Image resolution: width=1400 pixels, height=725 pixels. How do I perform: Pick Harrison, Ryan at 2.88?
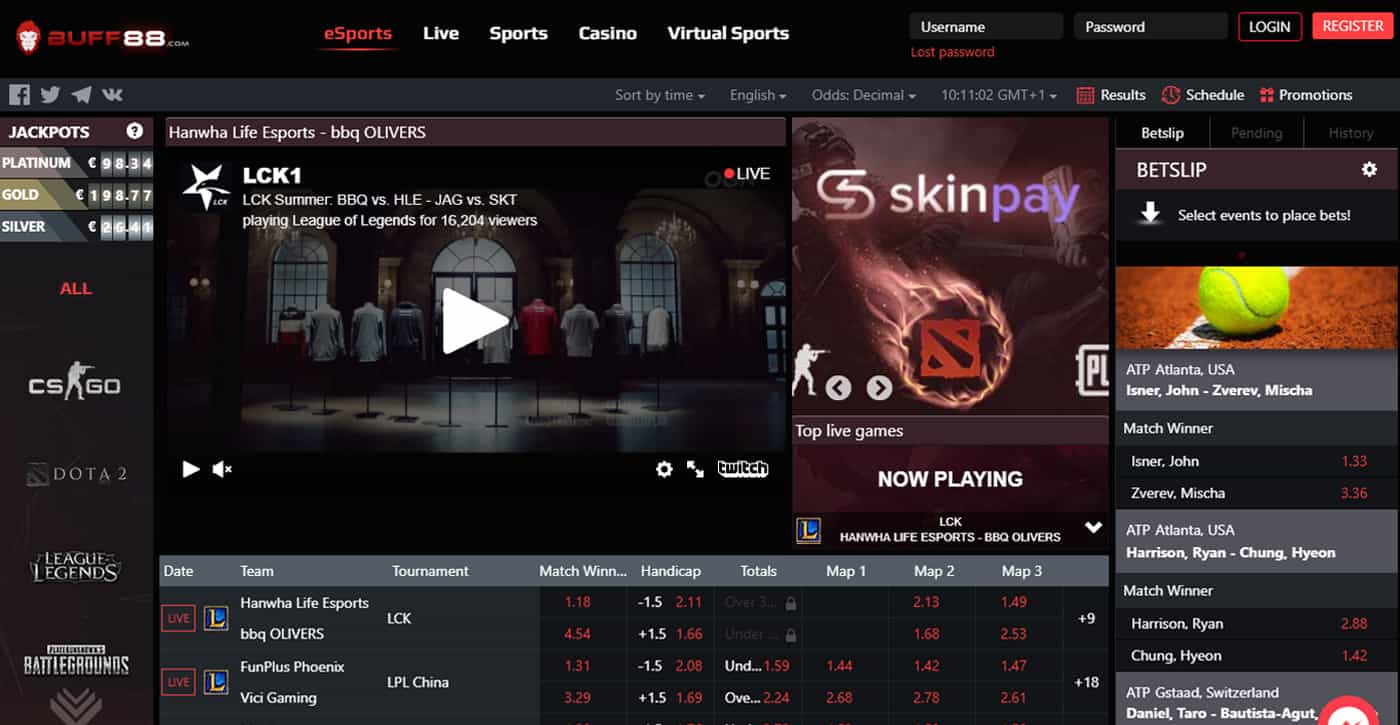point(1257,623)
